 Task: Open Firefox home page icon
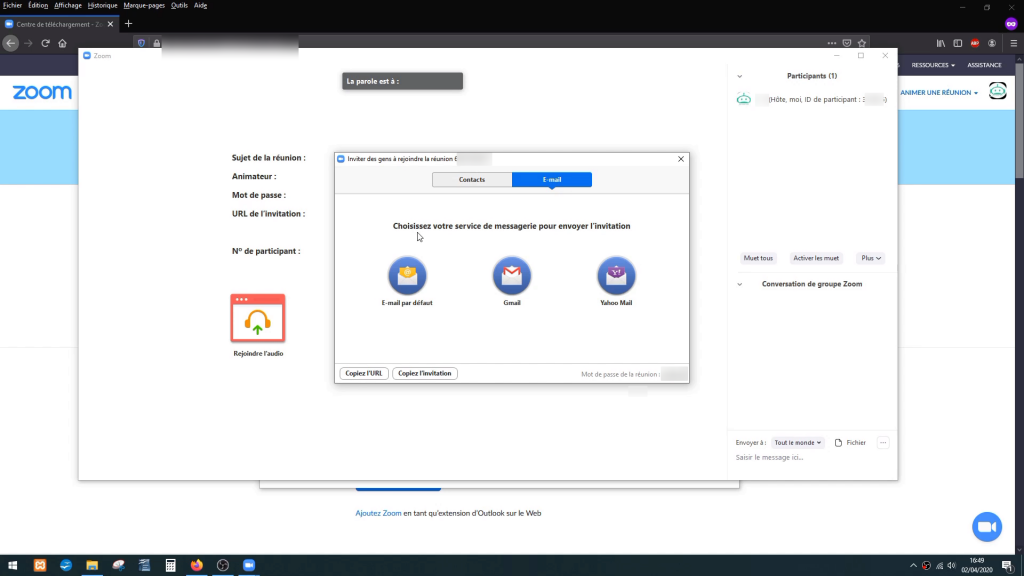(63, 43)
